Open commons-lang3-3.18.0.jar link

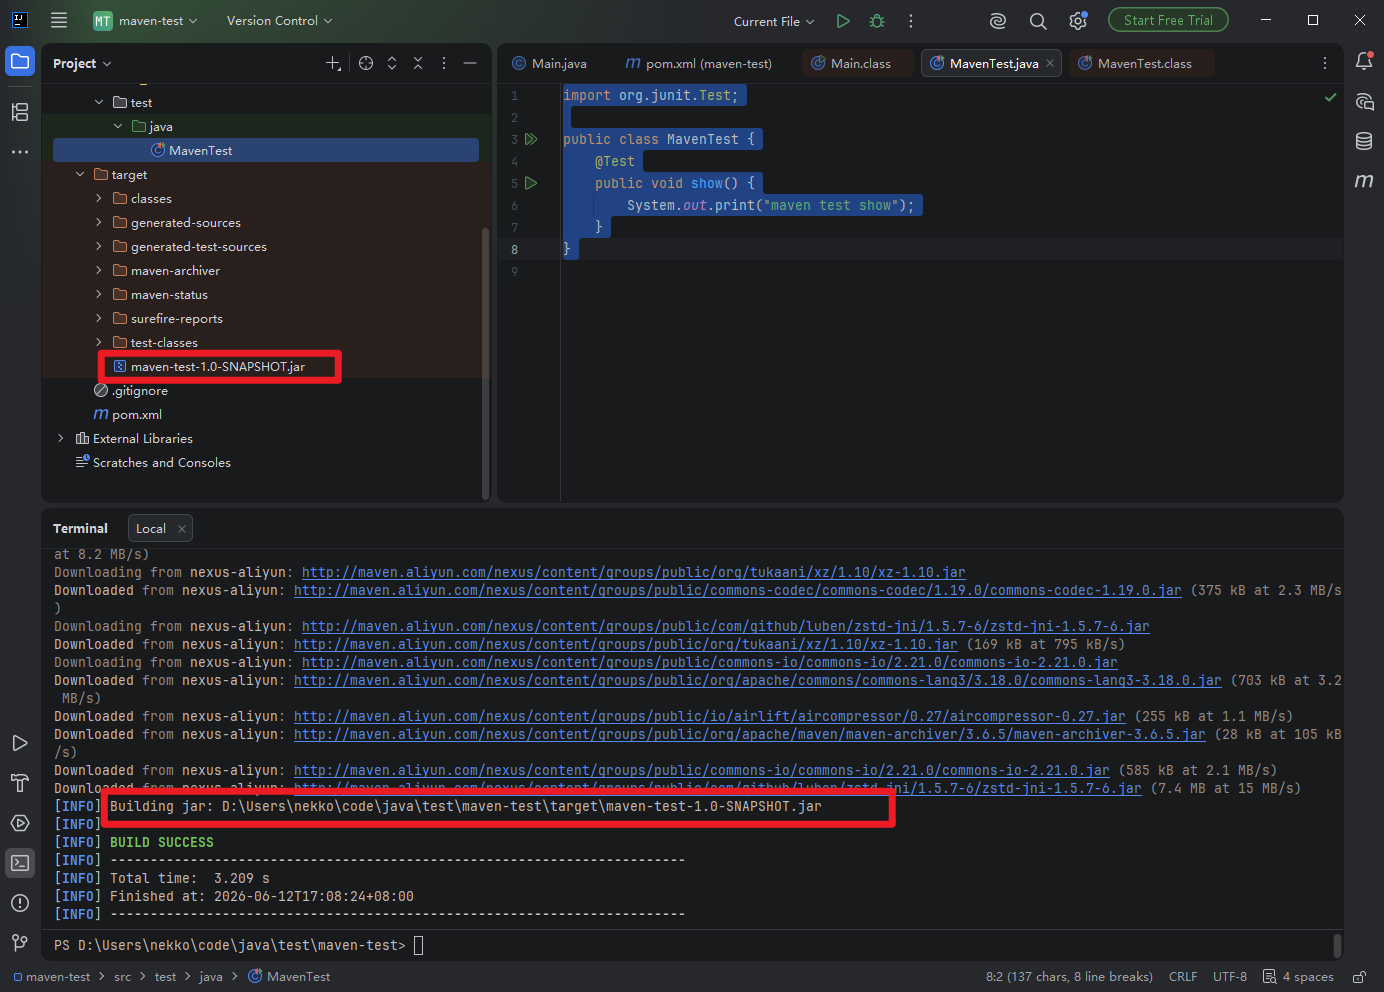pos(757,681)
